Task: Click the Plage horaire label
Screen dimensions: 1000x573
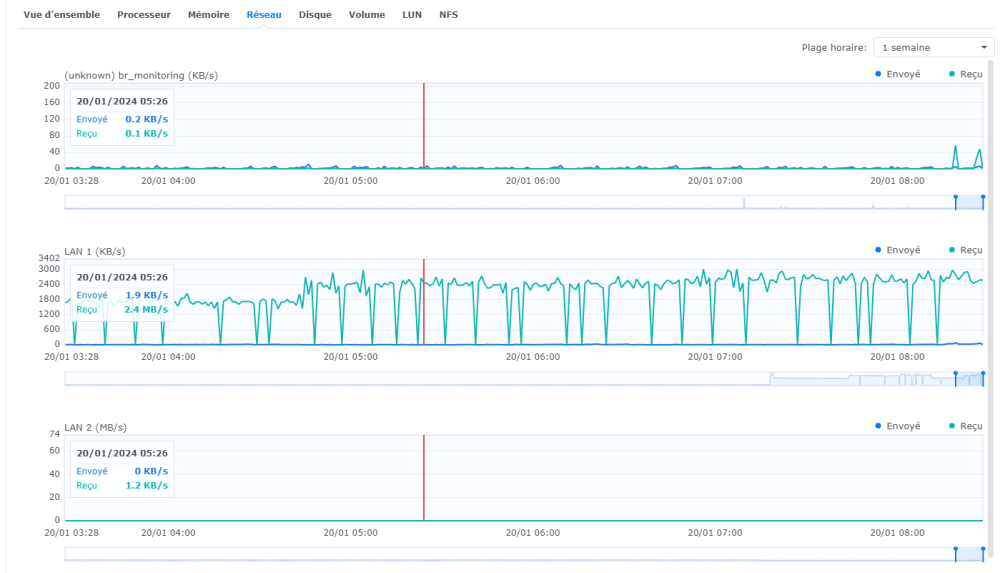Action: pyautogui.click(x=834, y=47)
